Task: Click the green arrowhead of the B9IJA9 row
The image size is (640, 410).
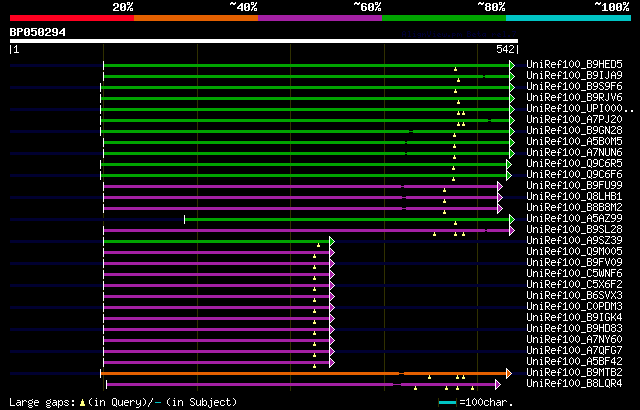Action: pos(512,76)
